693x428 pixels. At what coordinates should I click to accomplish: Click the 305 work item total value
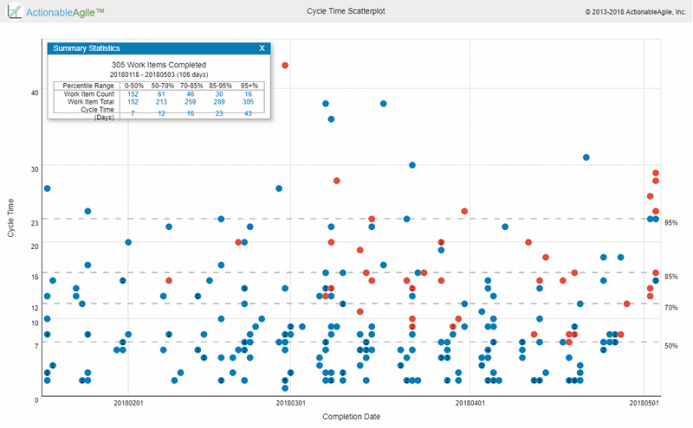[x=248, y=102]
